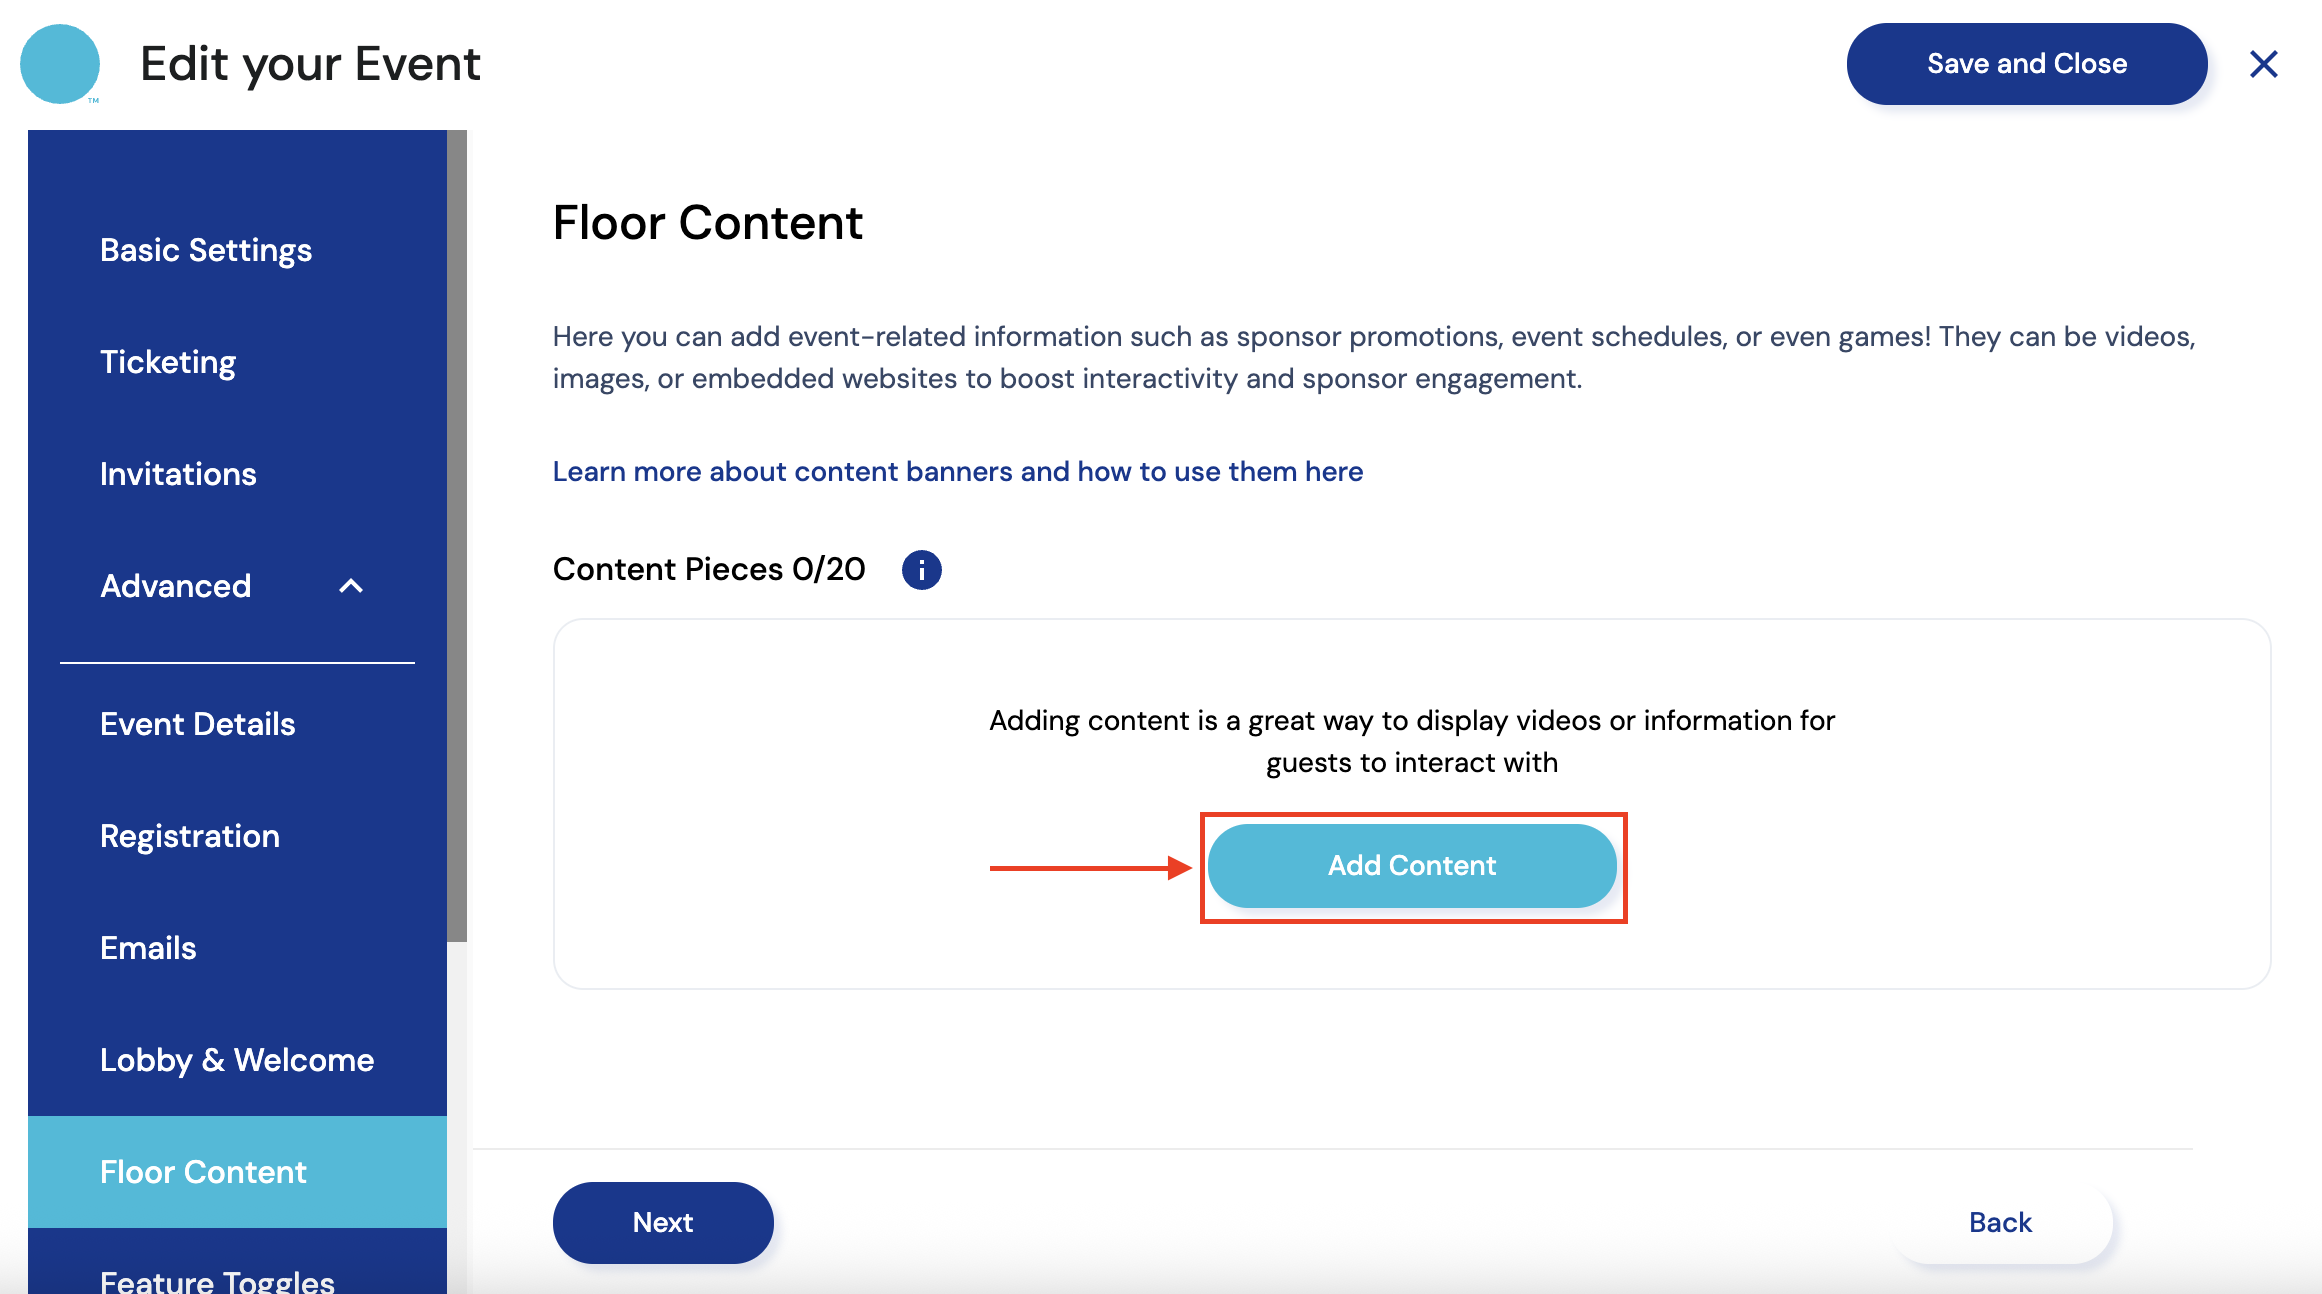2322x1294 pixels.
Task: Click the sidebar vertical scrollbar
Action: coord(457,535)
